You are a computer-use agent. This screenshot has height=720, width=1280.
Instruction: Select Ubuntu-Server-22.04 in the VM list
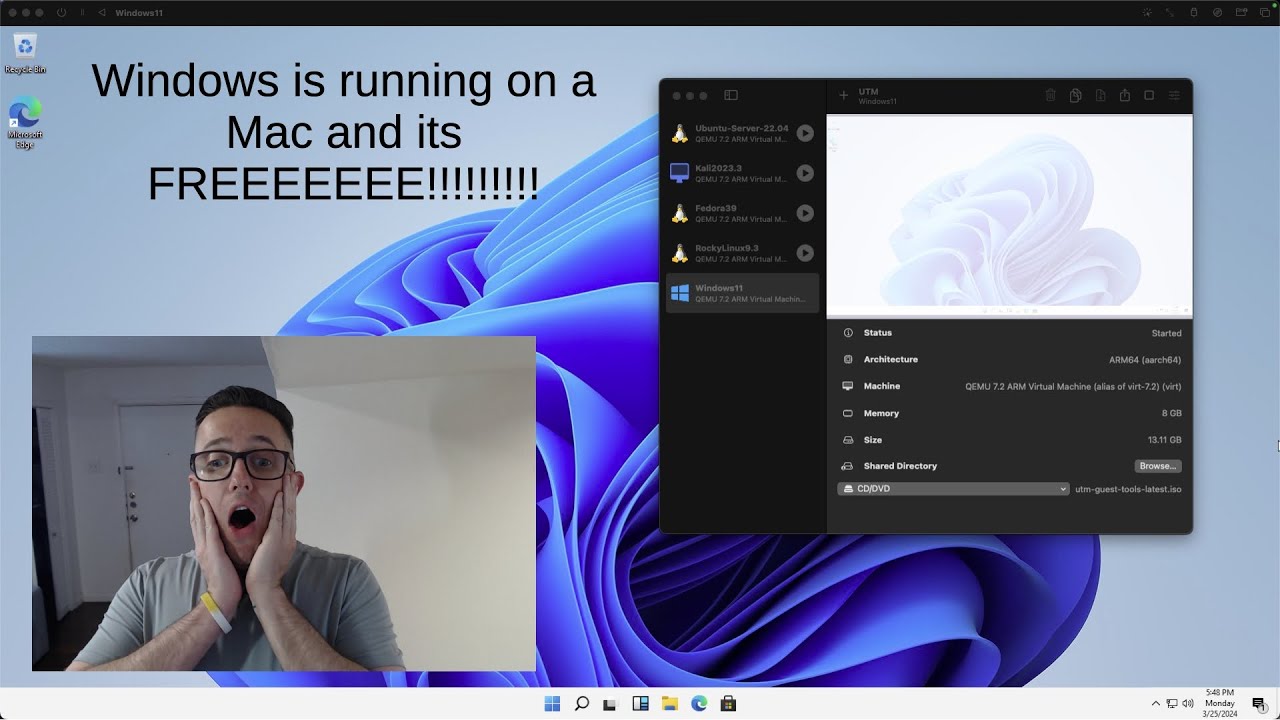[742, 133]
